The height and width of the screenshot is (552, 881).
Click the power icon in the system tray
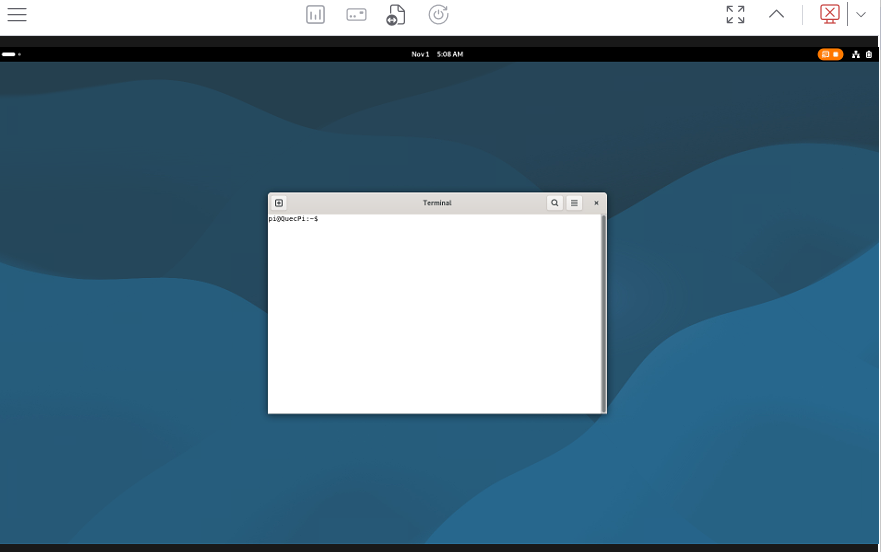tap(868, 54)
